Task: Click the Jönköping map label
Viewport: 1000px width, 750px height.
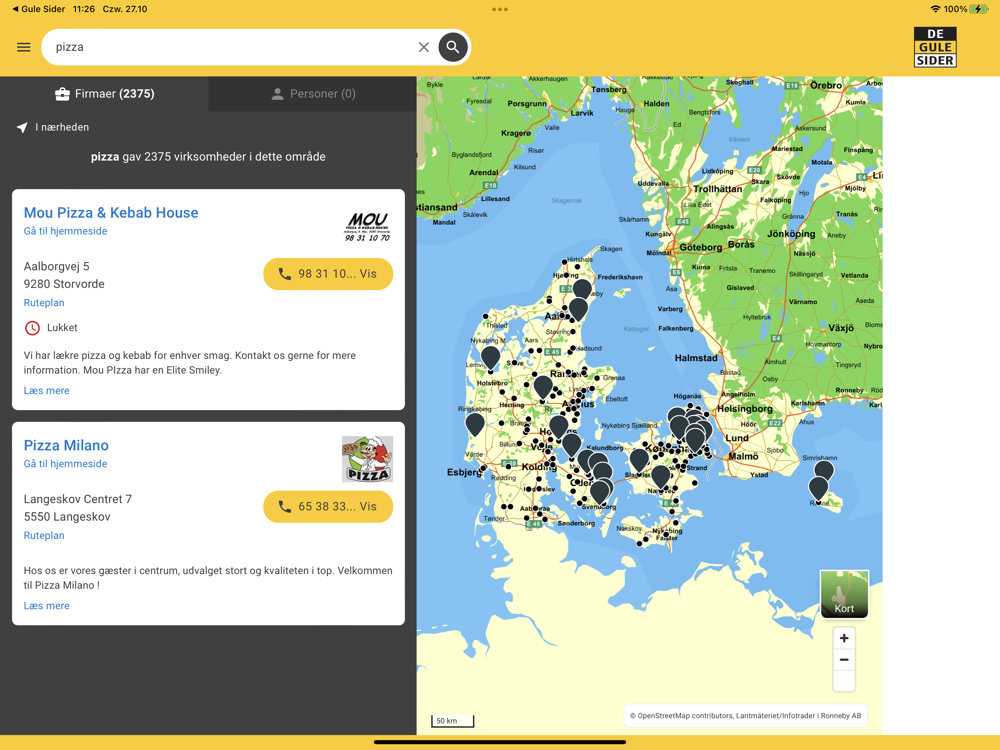Action: click(x=791, y=233)
